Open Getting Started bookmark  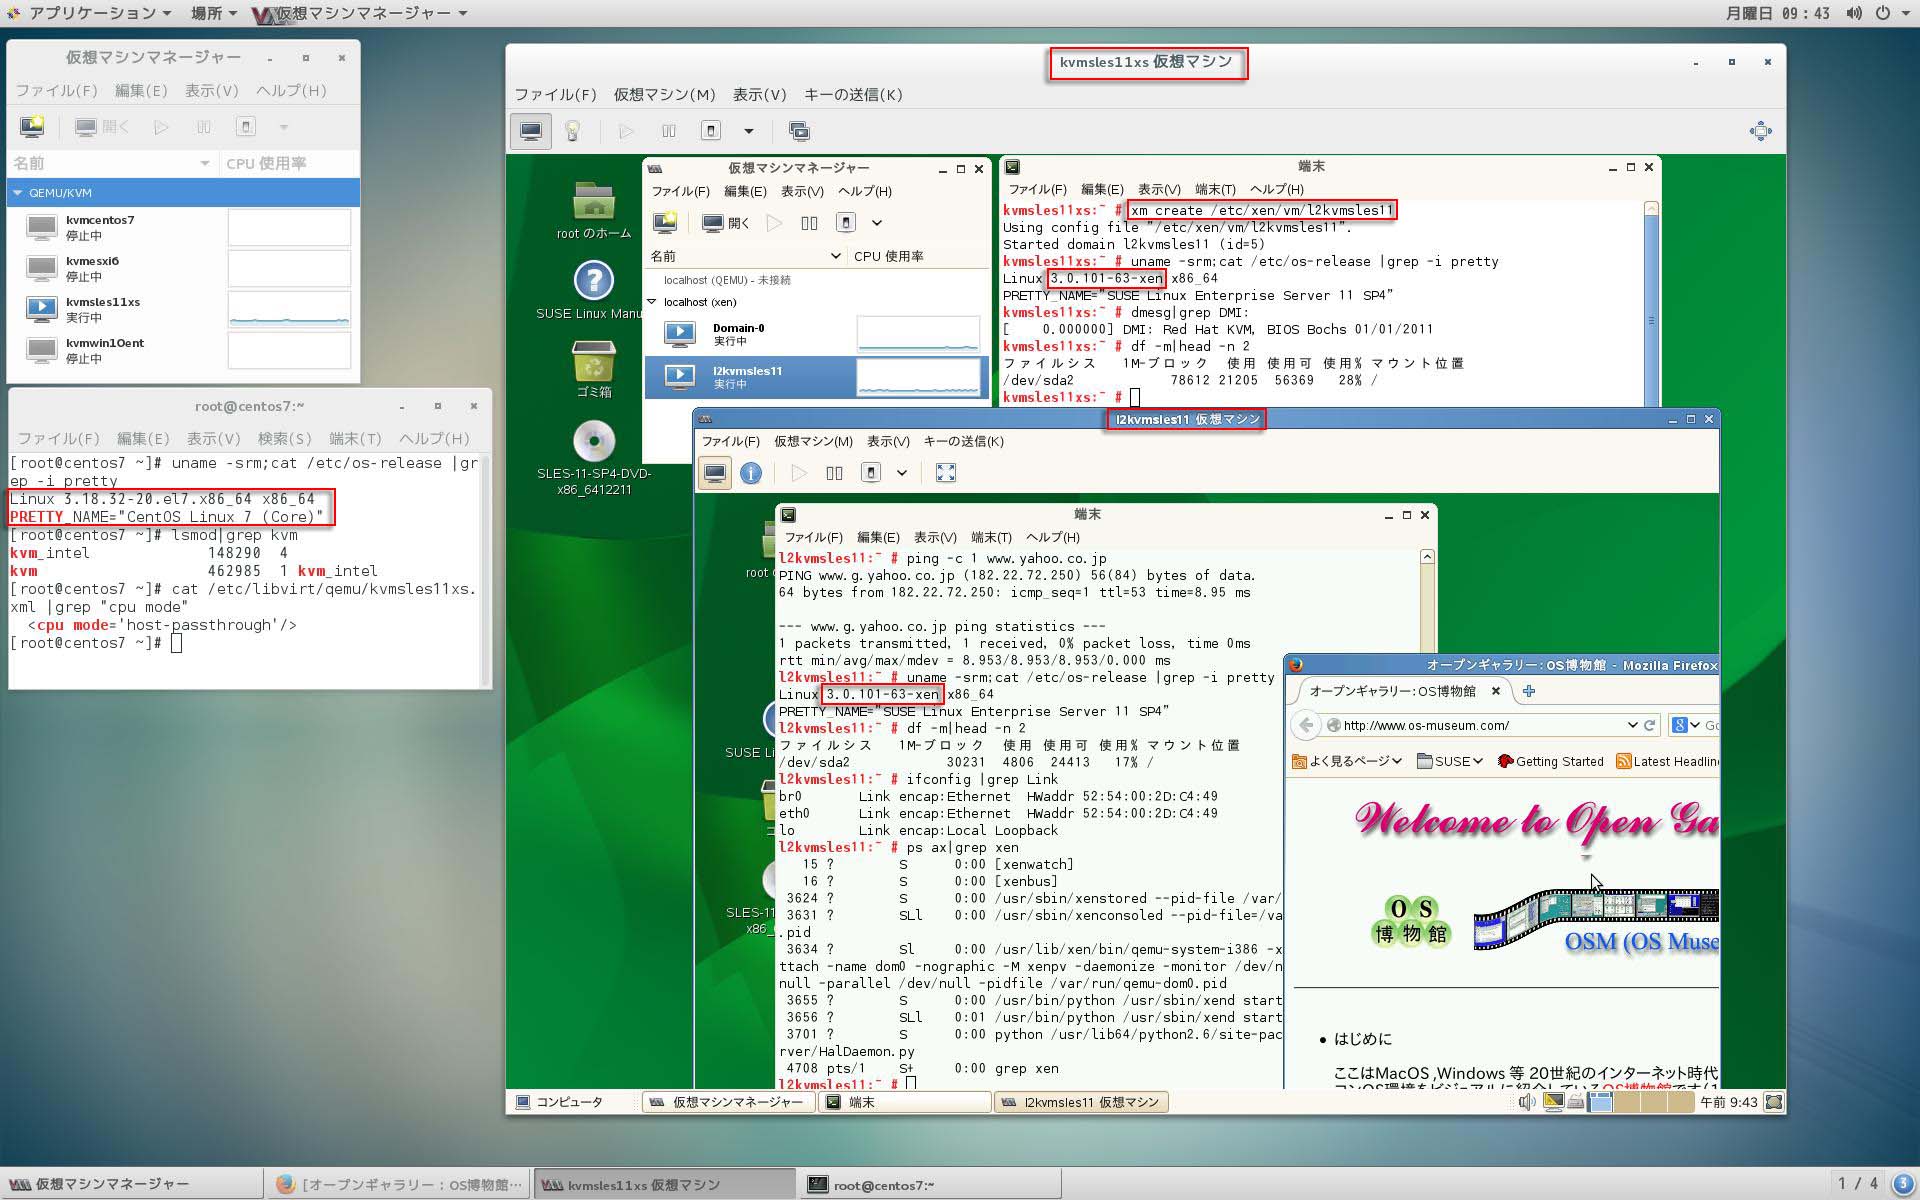point(1550,761)
